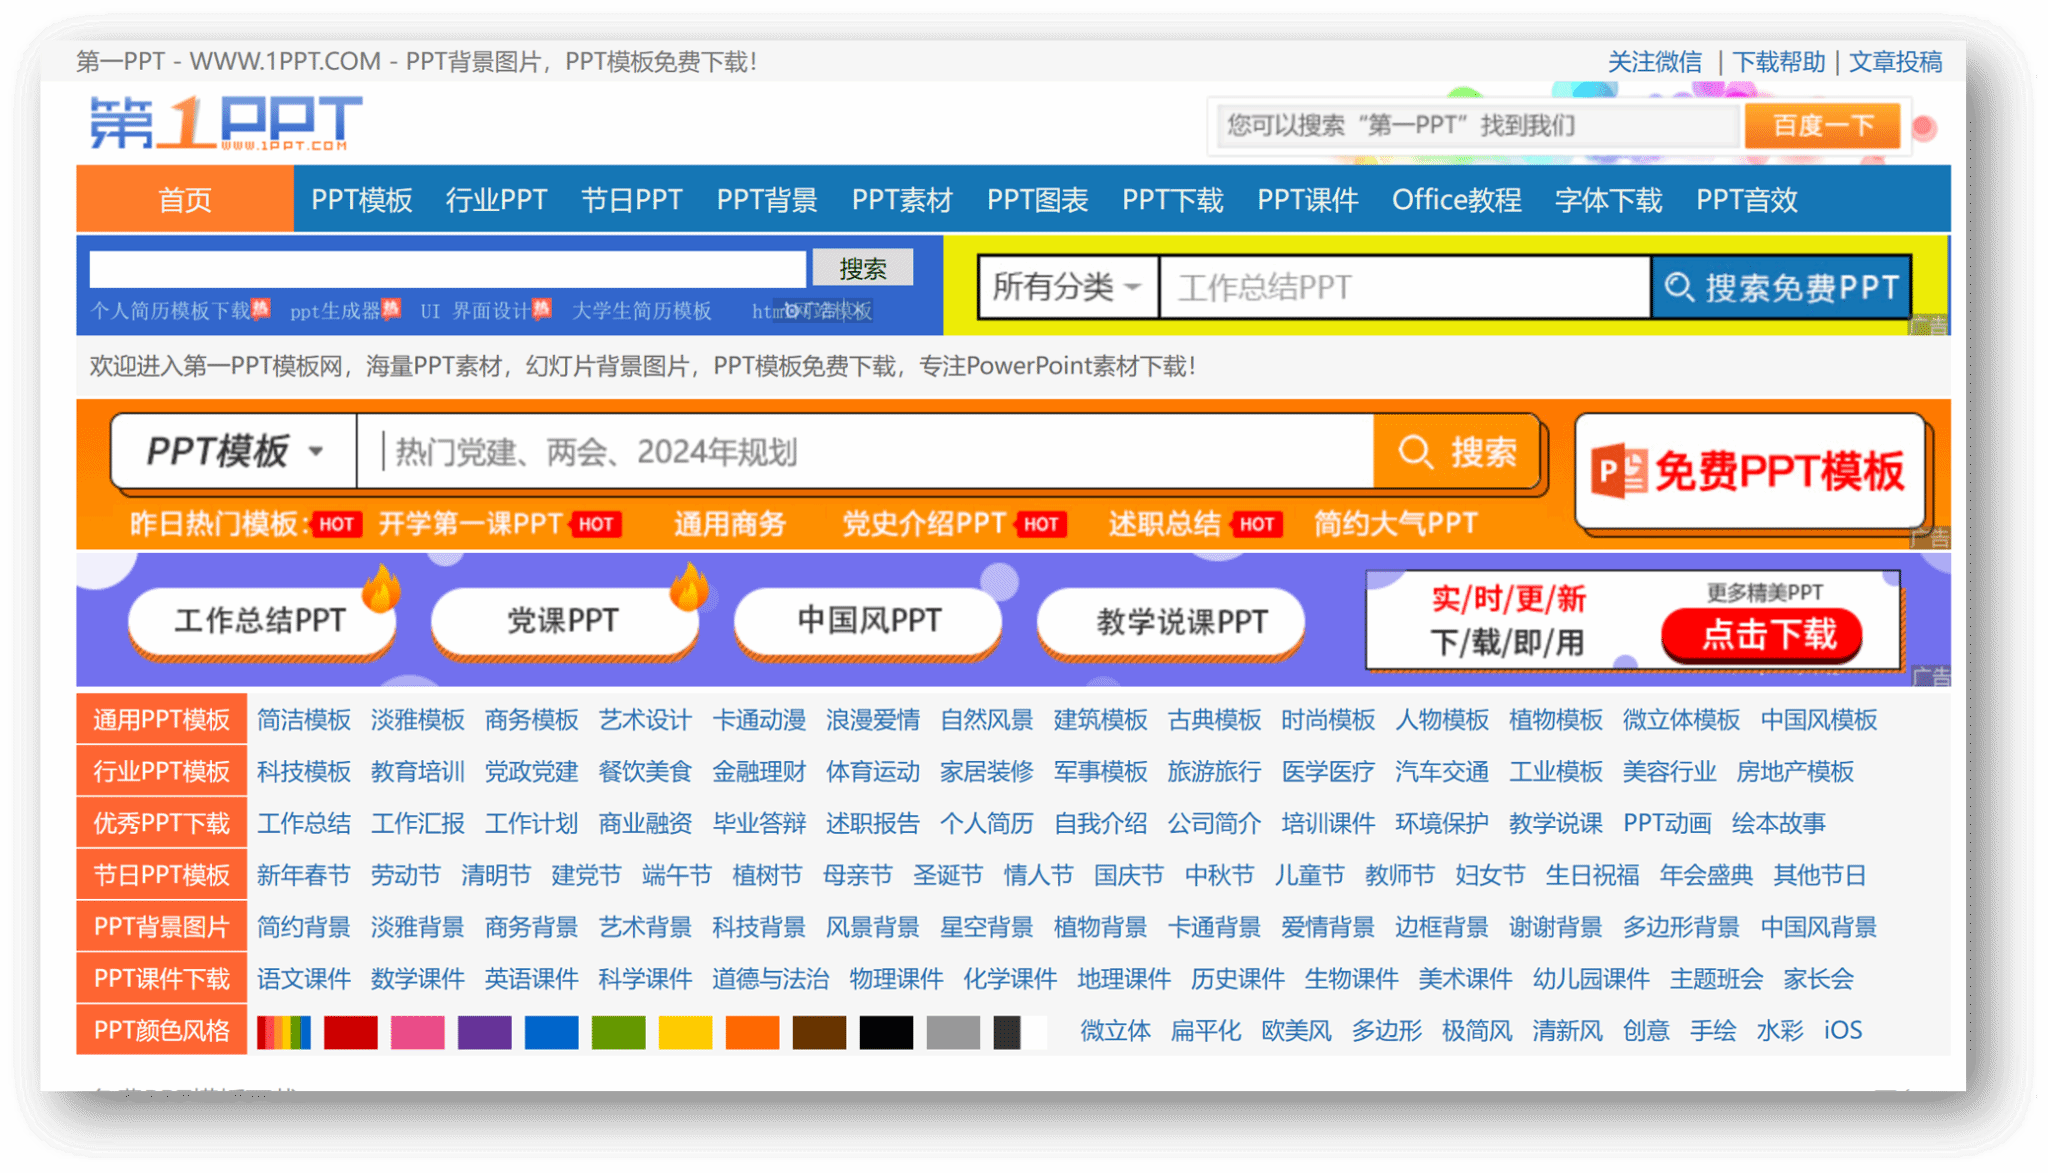This screenshot has width=2048, height=1173.
Task: Click the 热门党建 search input field
Action: point(865,452)
